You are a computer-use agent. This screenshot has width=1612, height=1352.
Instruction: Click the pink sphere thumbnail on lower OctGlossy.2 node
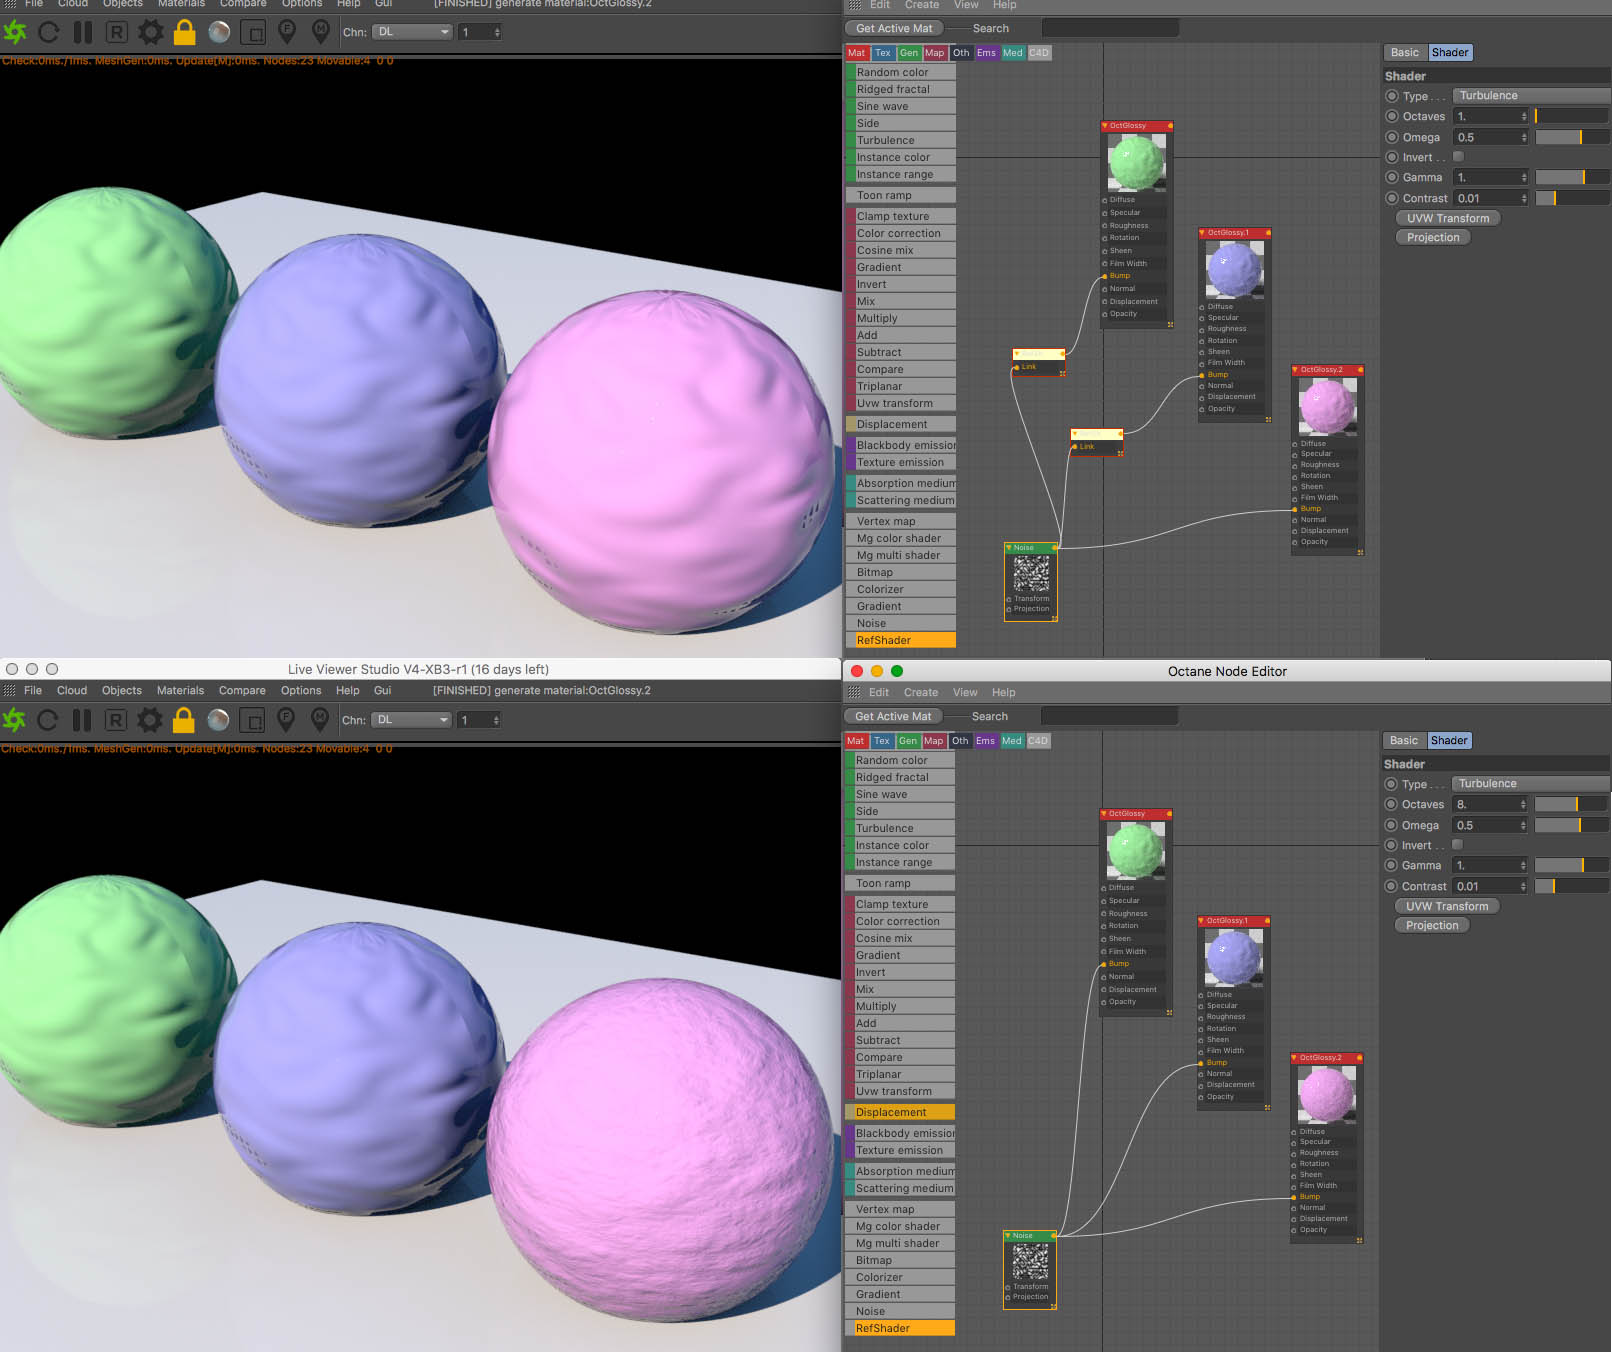(1326, 1094)
